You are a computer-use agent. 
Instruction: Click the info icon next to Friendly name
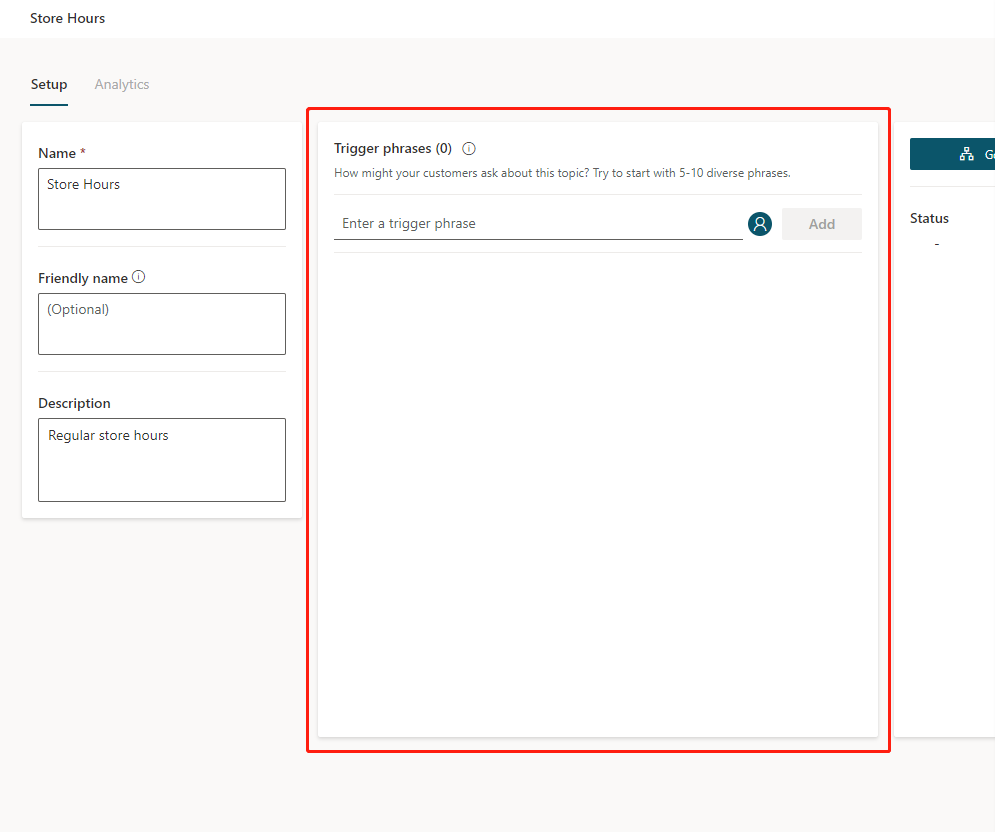pos(139,277)
